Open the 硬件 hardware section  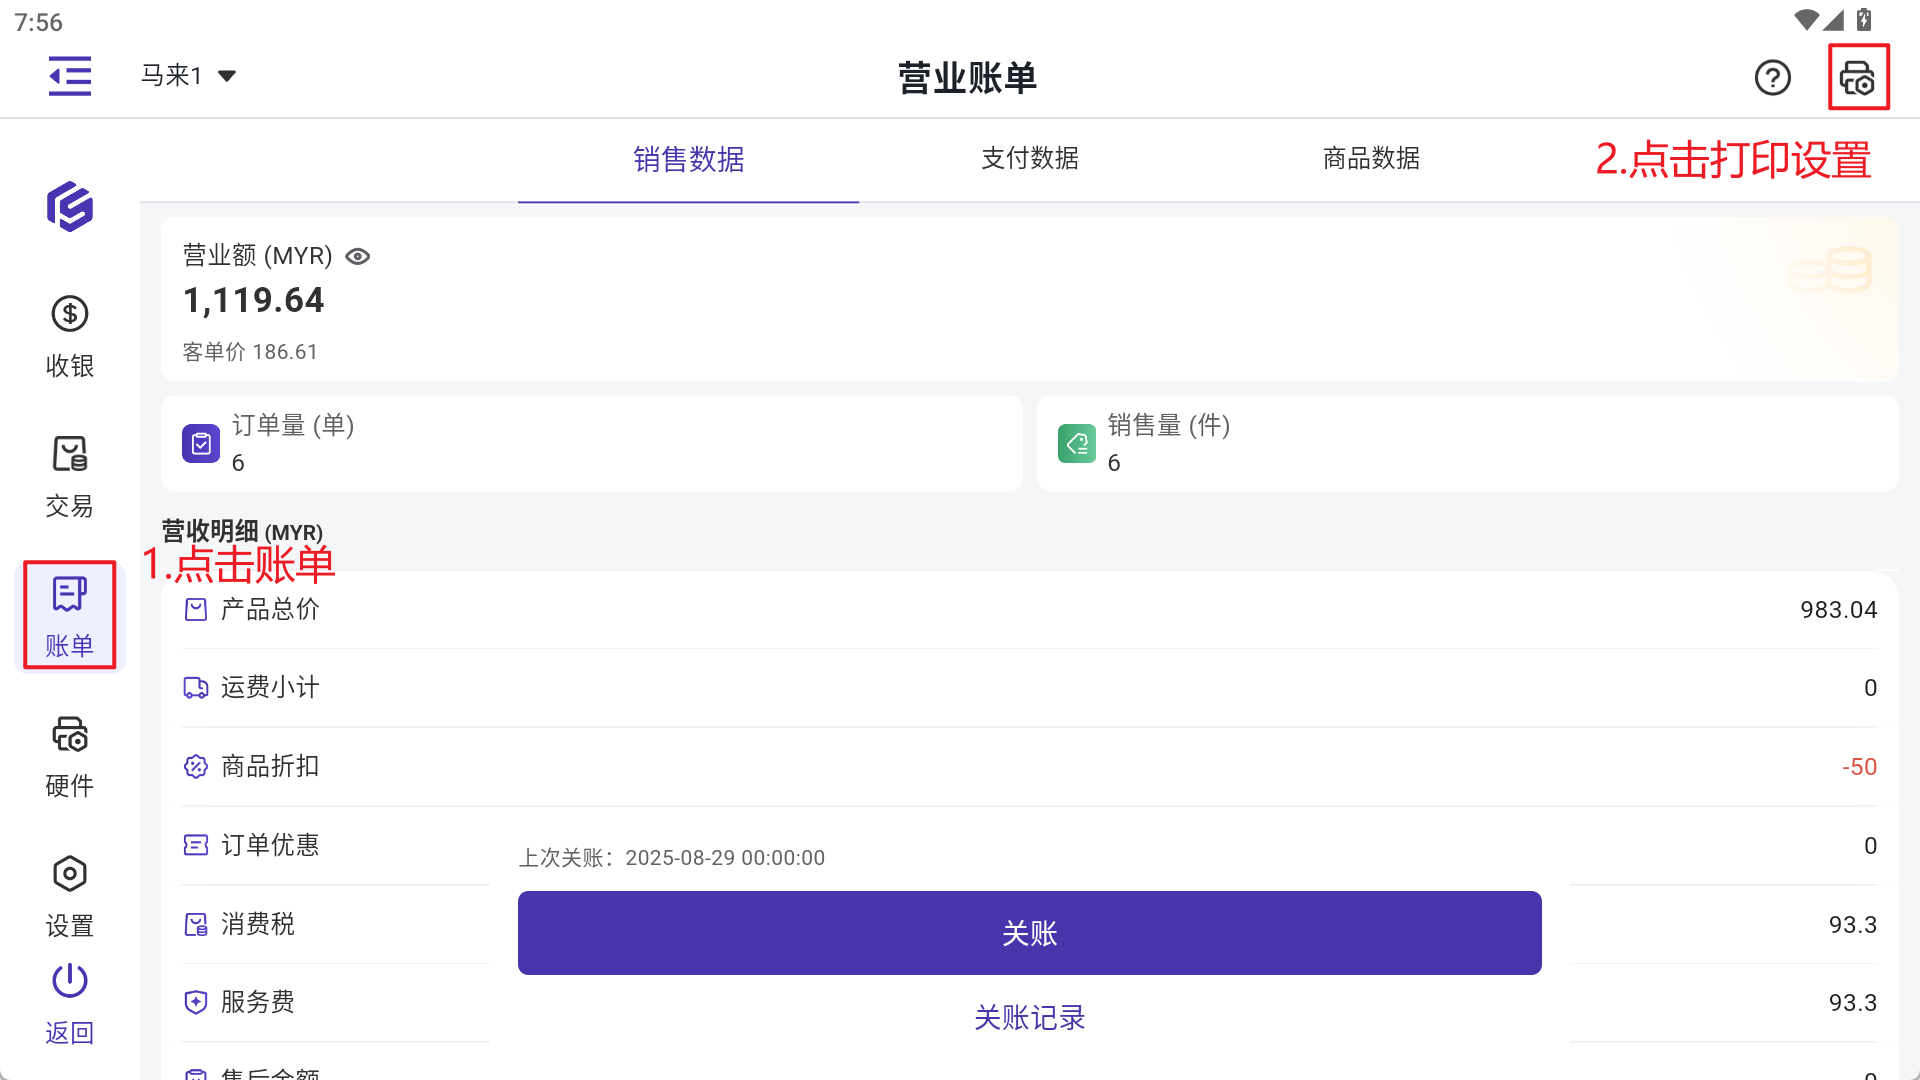pyautogui.click(x=69, y=756)
